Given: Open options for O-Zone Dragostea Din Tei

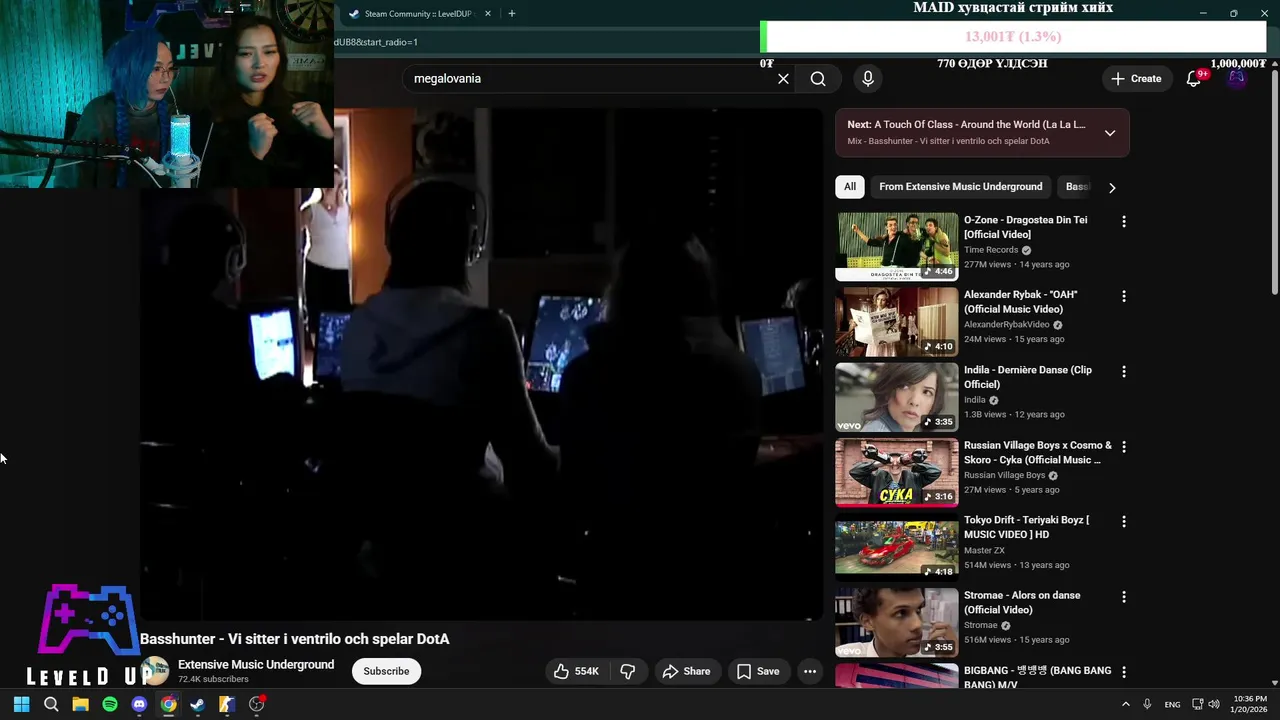Looking at the screenshot, I should 1124,221.
